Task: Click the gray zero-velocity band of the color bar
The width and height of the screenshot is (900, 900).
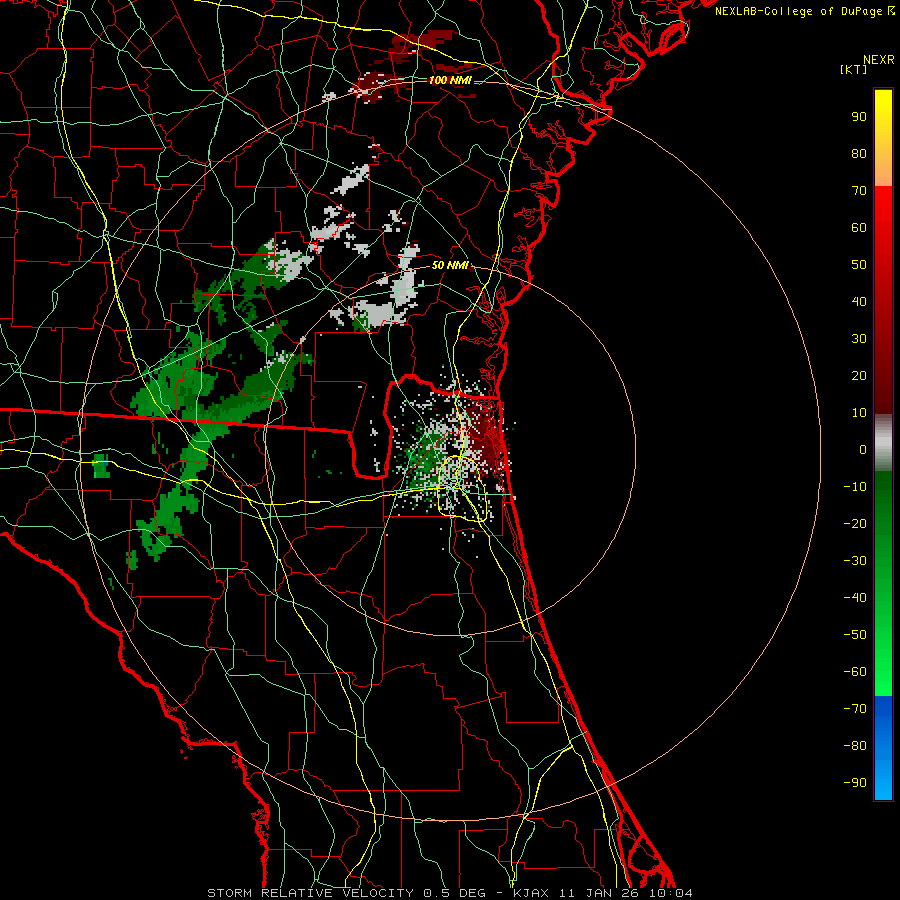Action: click(x=883, y=443)
